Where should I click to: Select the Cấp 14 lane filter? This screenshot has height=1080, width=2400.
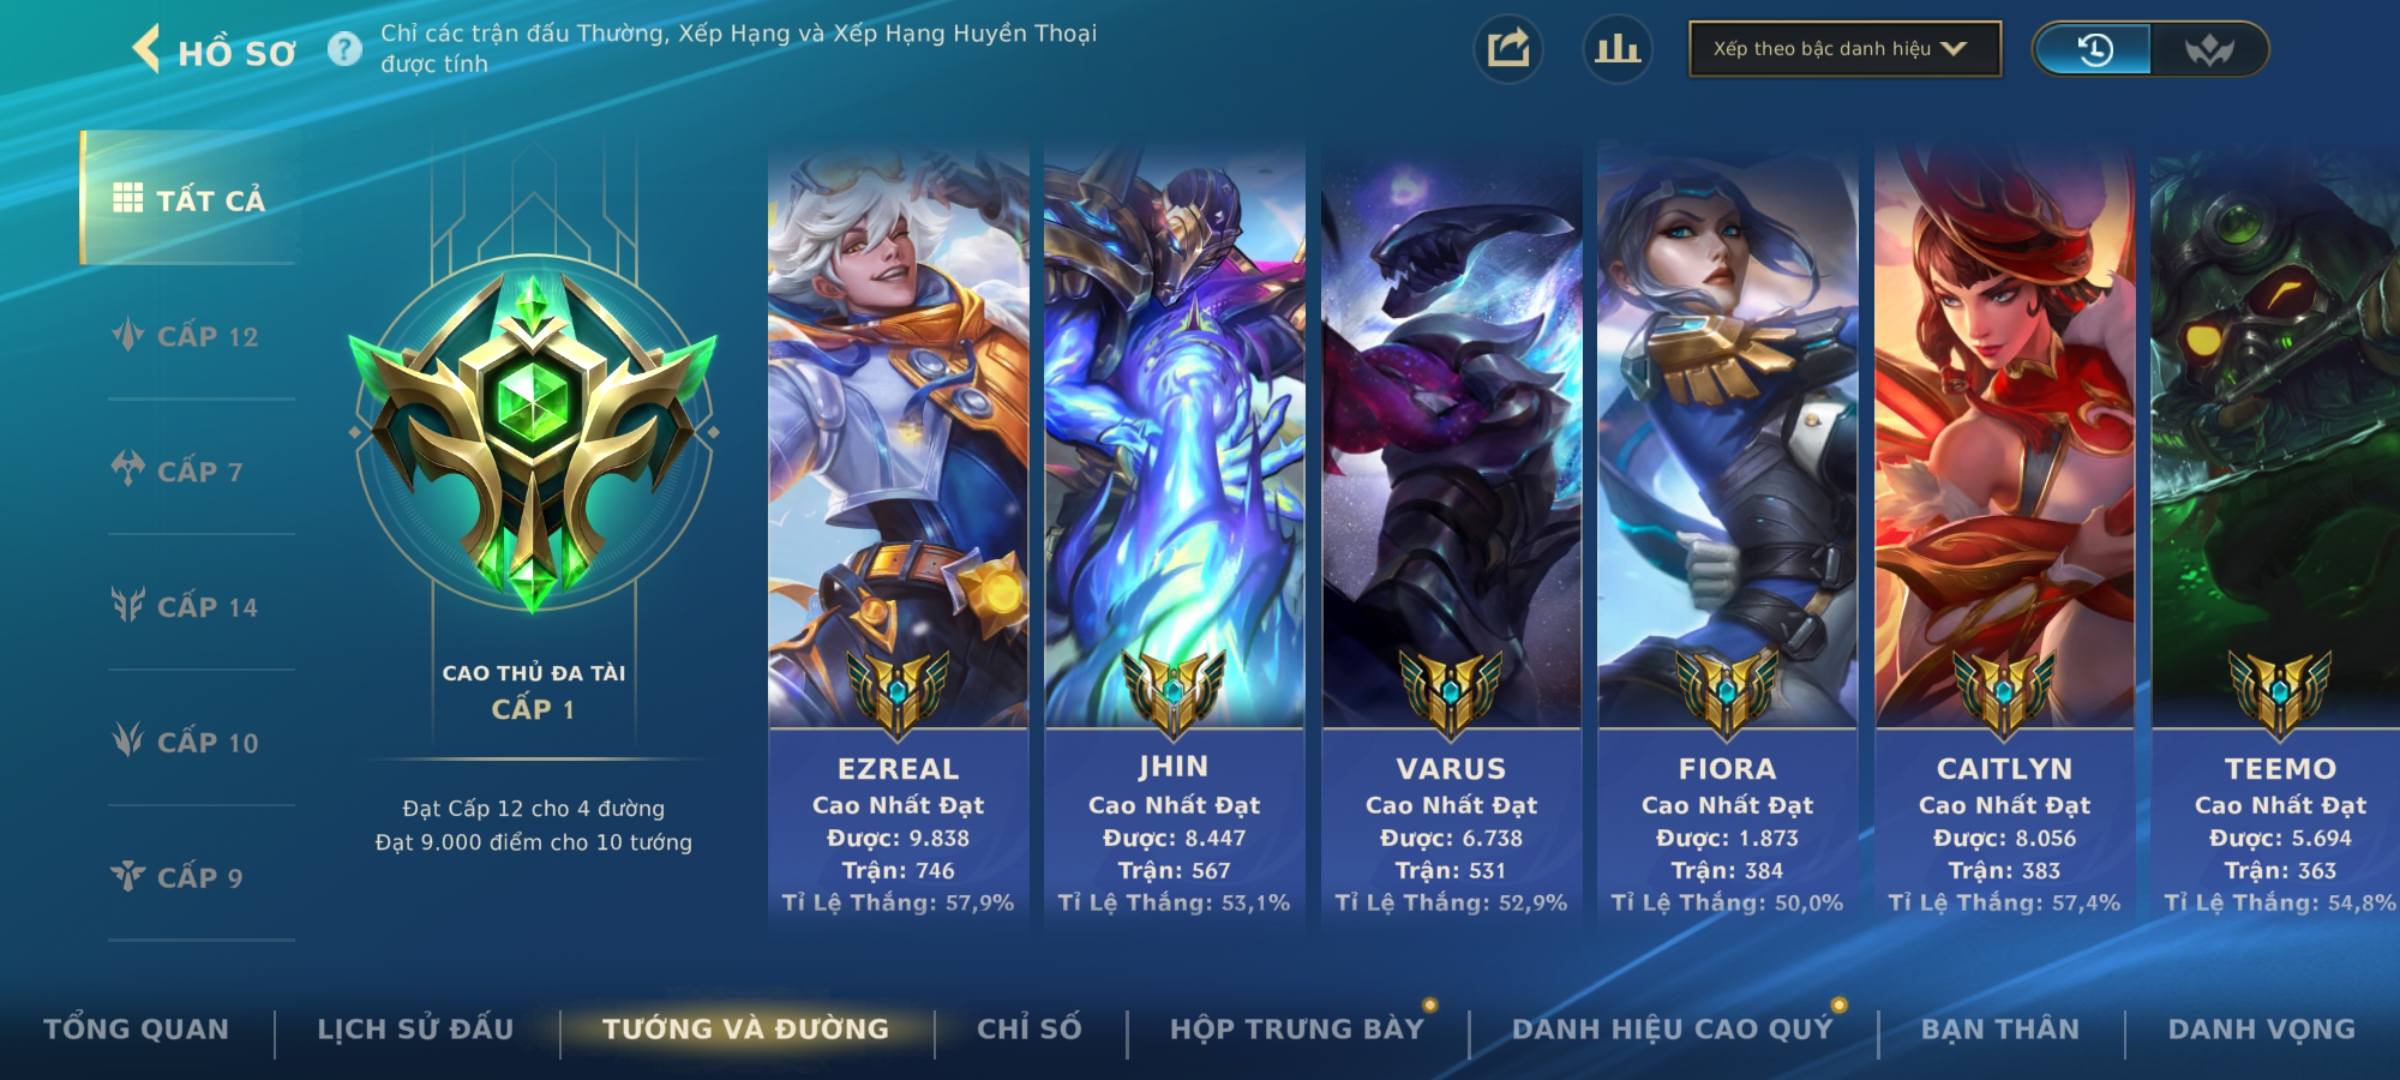(x=188, y=606)
